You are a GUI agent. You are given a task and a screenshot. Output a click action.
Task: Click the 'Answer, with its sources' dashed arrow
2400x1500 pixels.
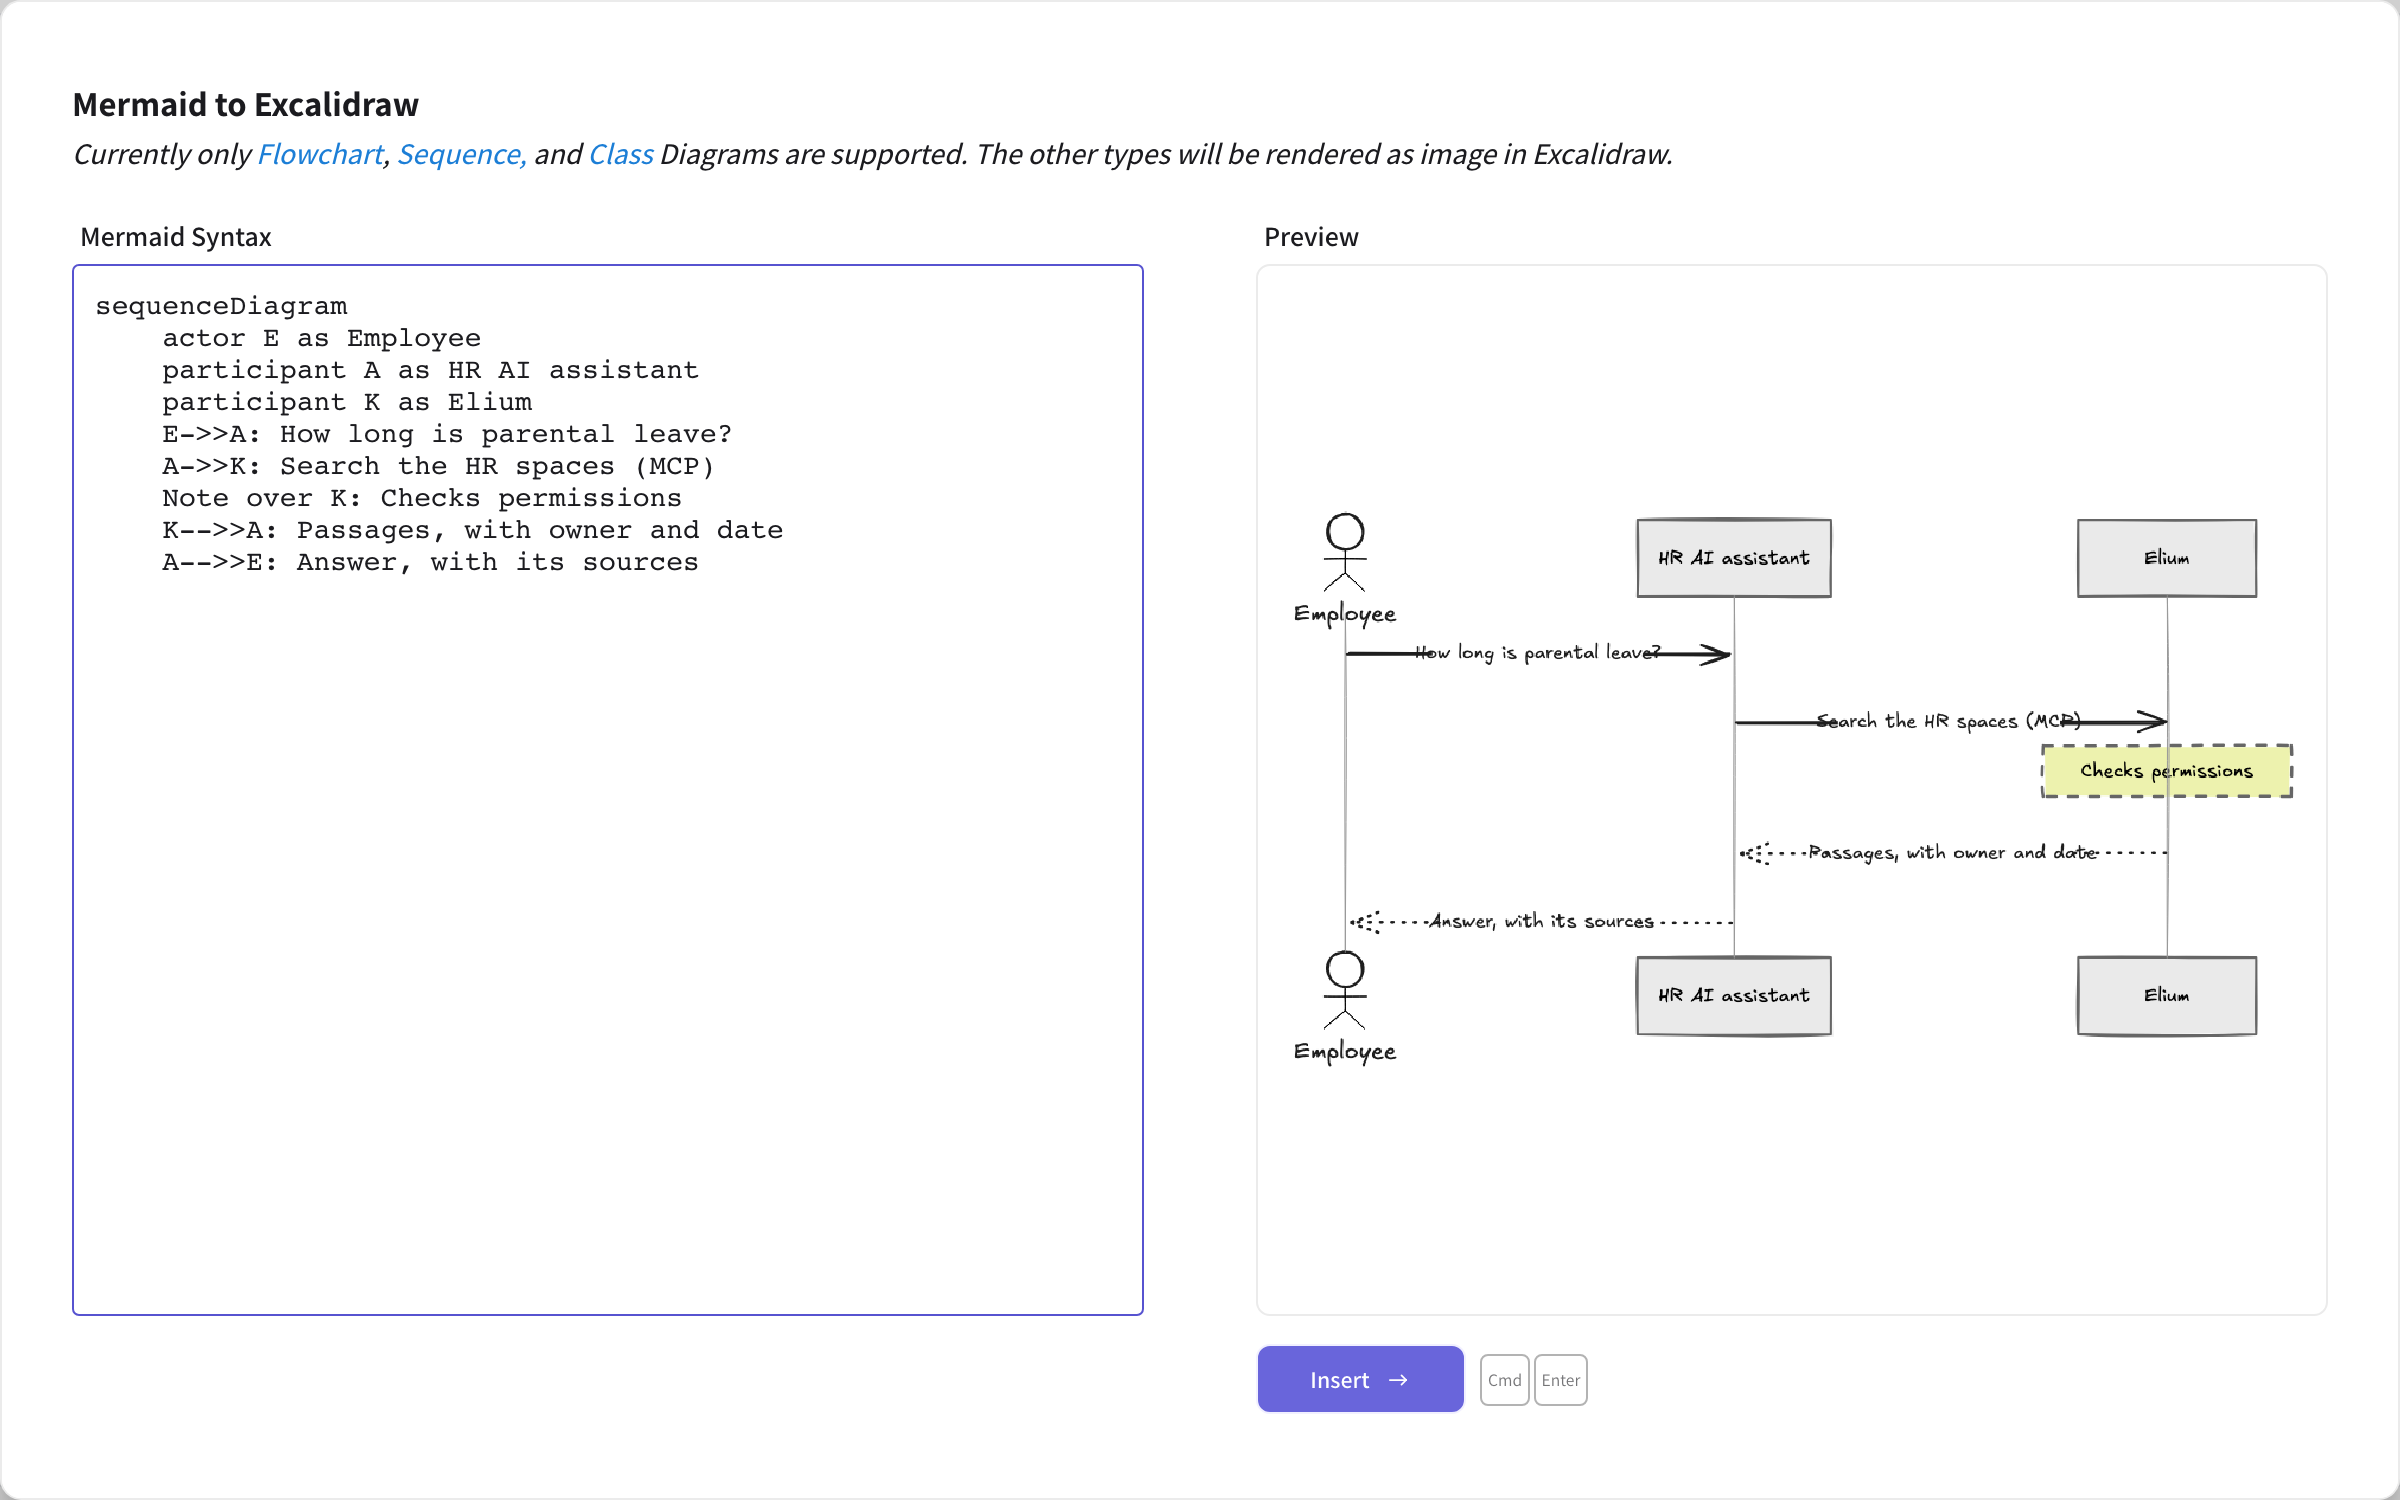coord(1541,921)
